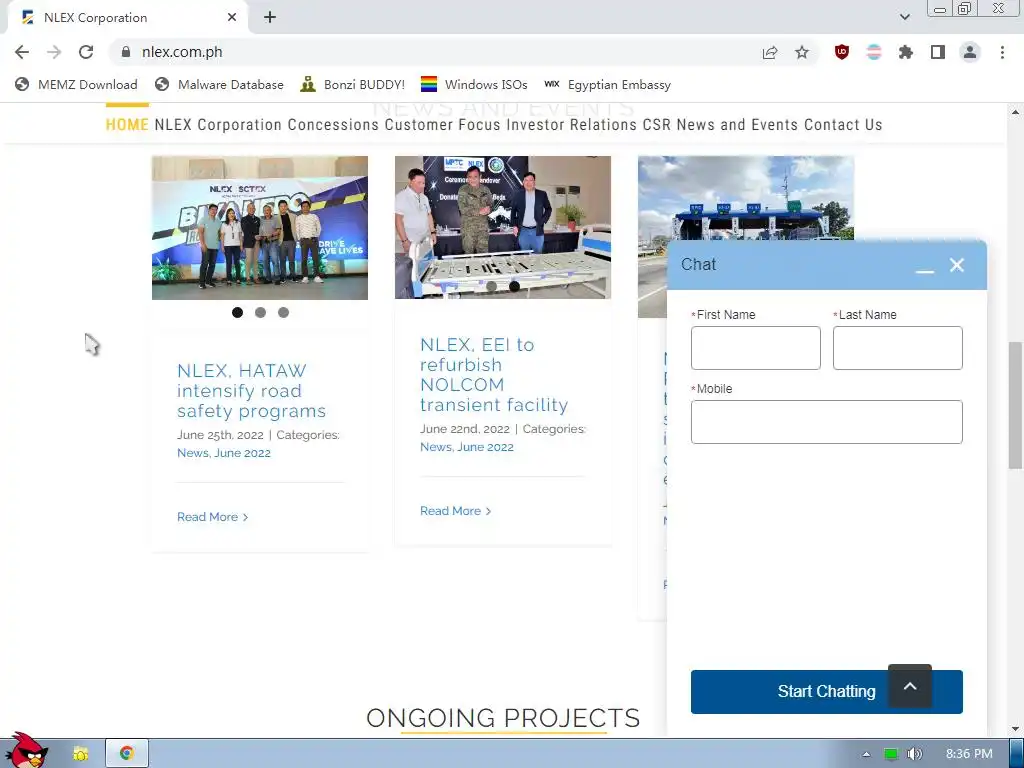Viewport: 1024px width, 768px height.
Task: Open the share page icon
Action: [x=770, y=52]
